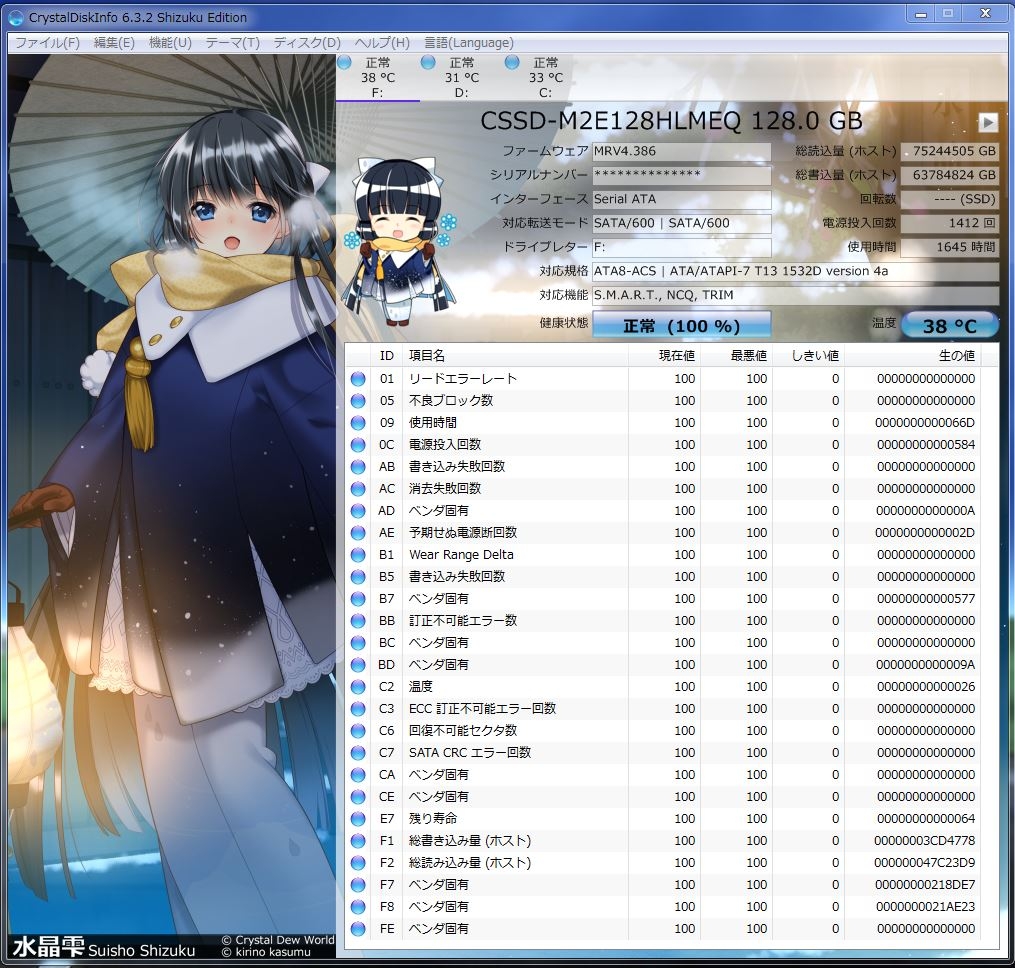1015x968 pixels.
Task: Click the status orb for attribute B7
Action: (358, 599)
